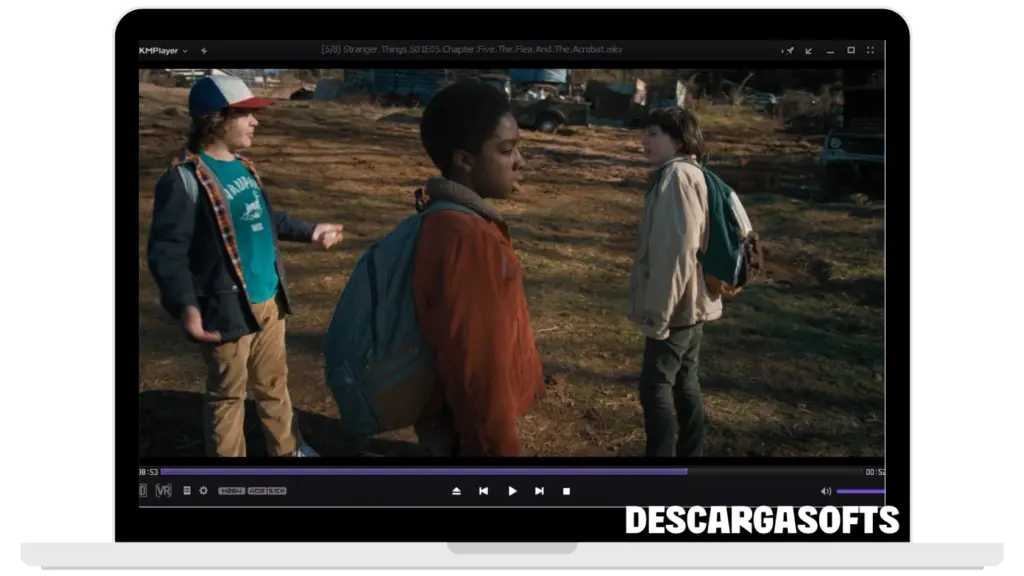
Task: Skip to the next track
Action: pos(539,491)
